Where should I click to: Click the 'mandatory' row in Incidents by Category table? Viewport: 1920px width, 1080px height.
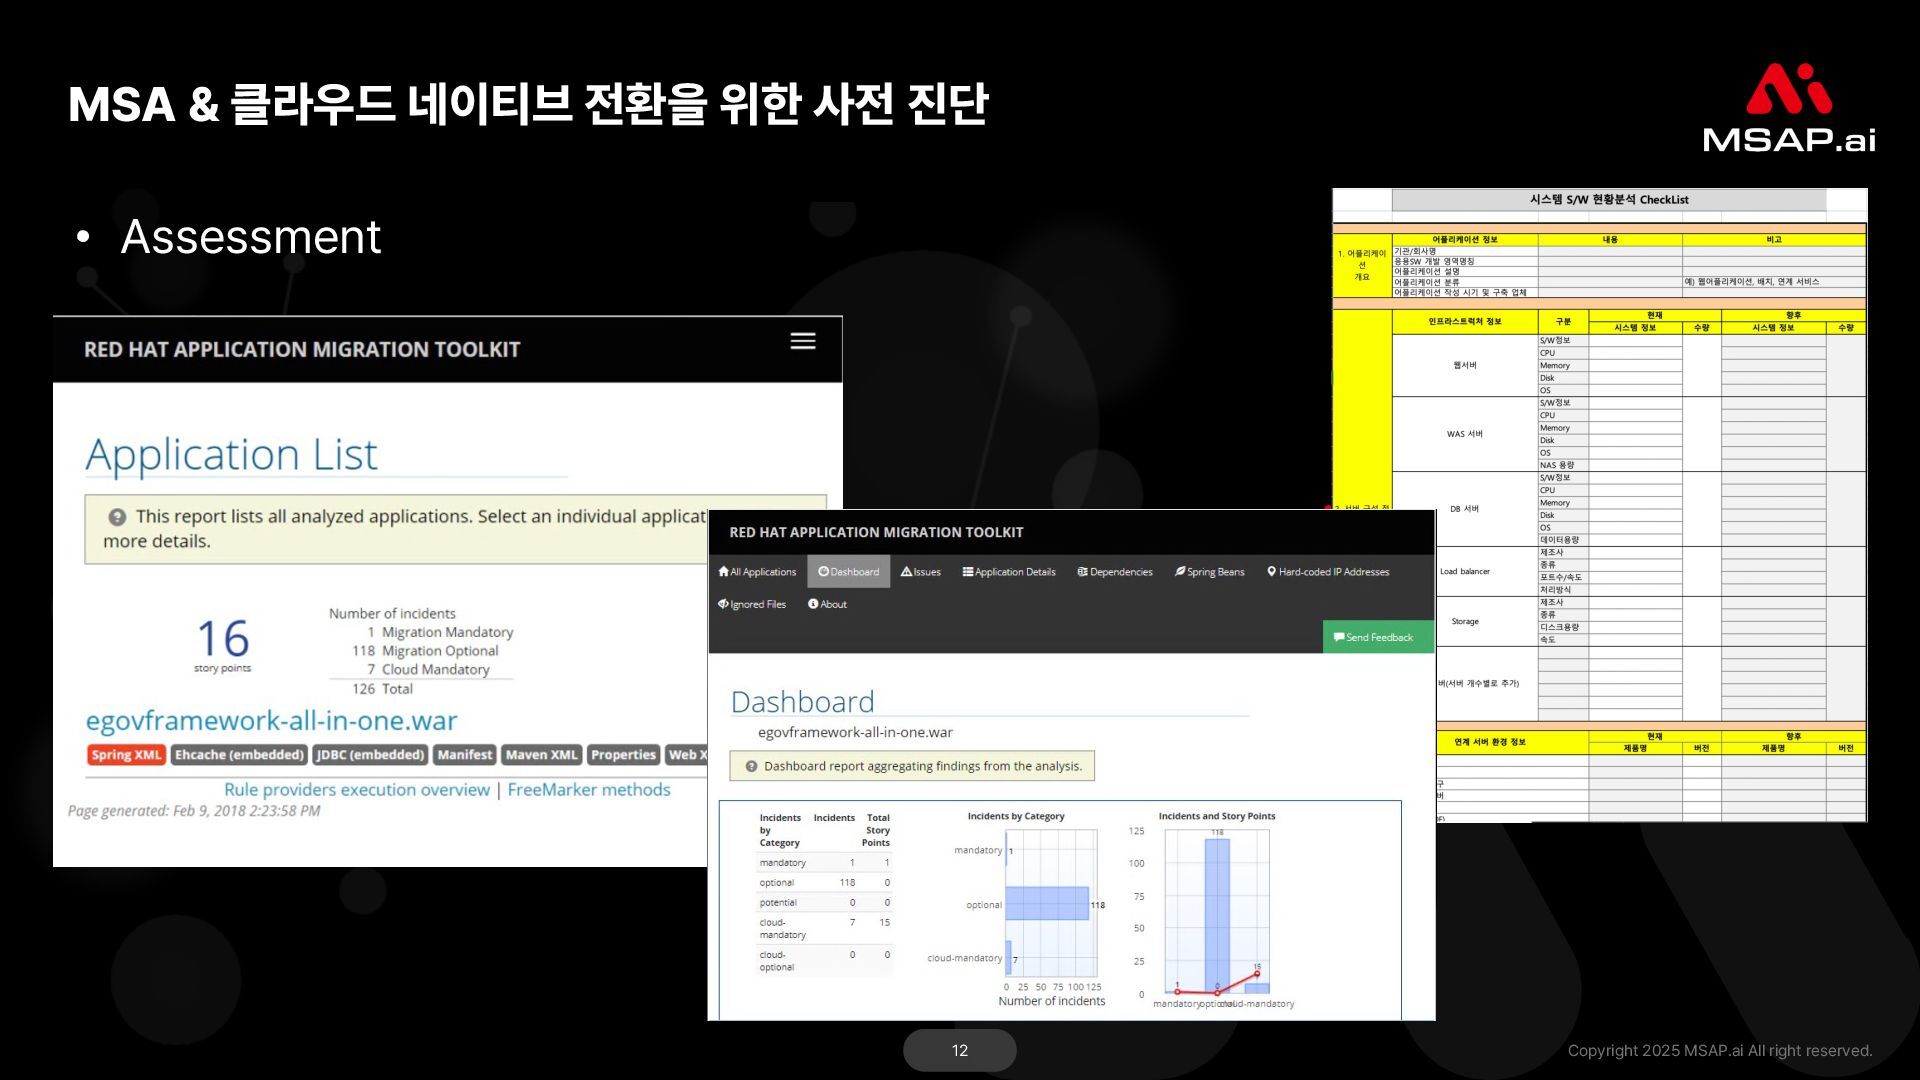pyautogui.click(x=825, y=862)
